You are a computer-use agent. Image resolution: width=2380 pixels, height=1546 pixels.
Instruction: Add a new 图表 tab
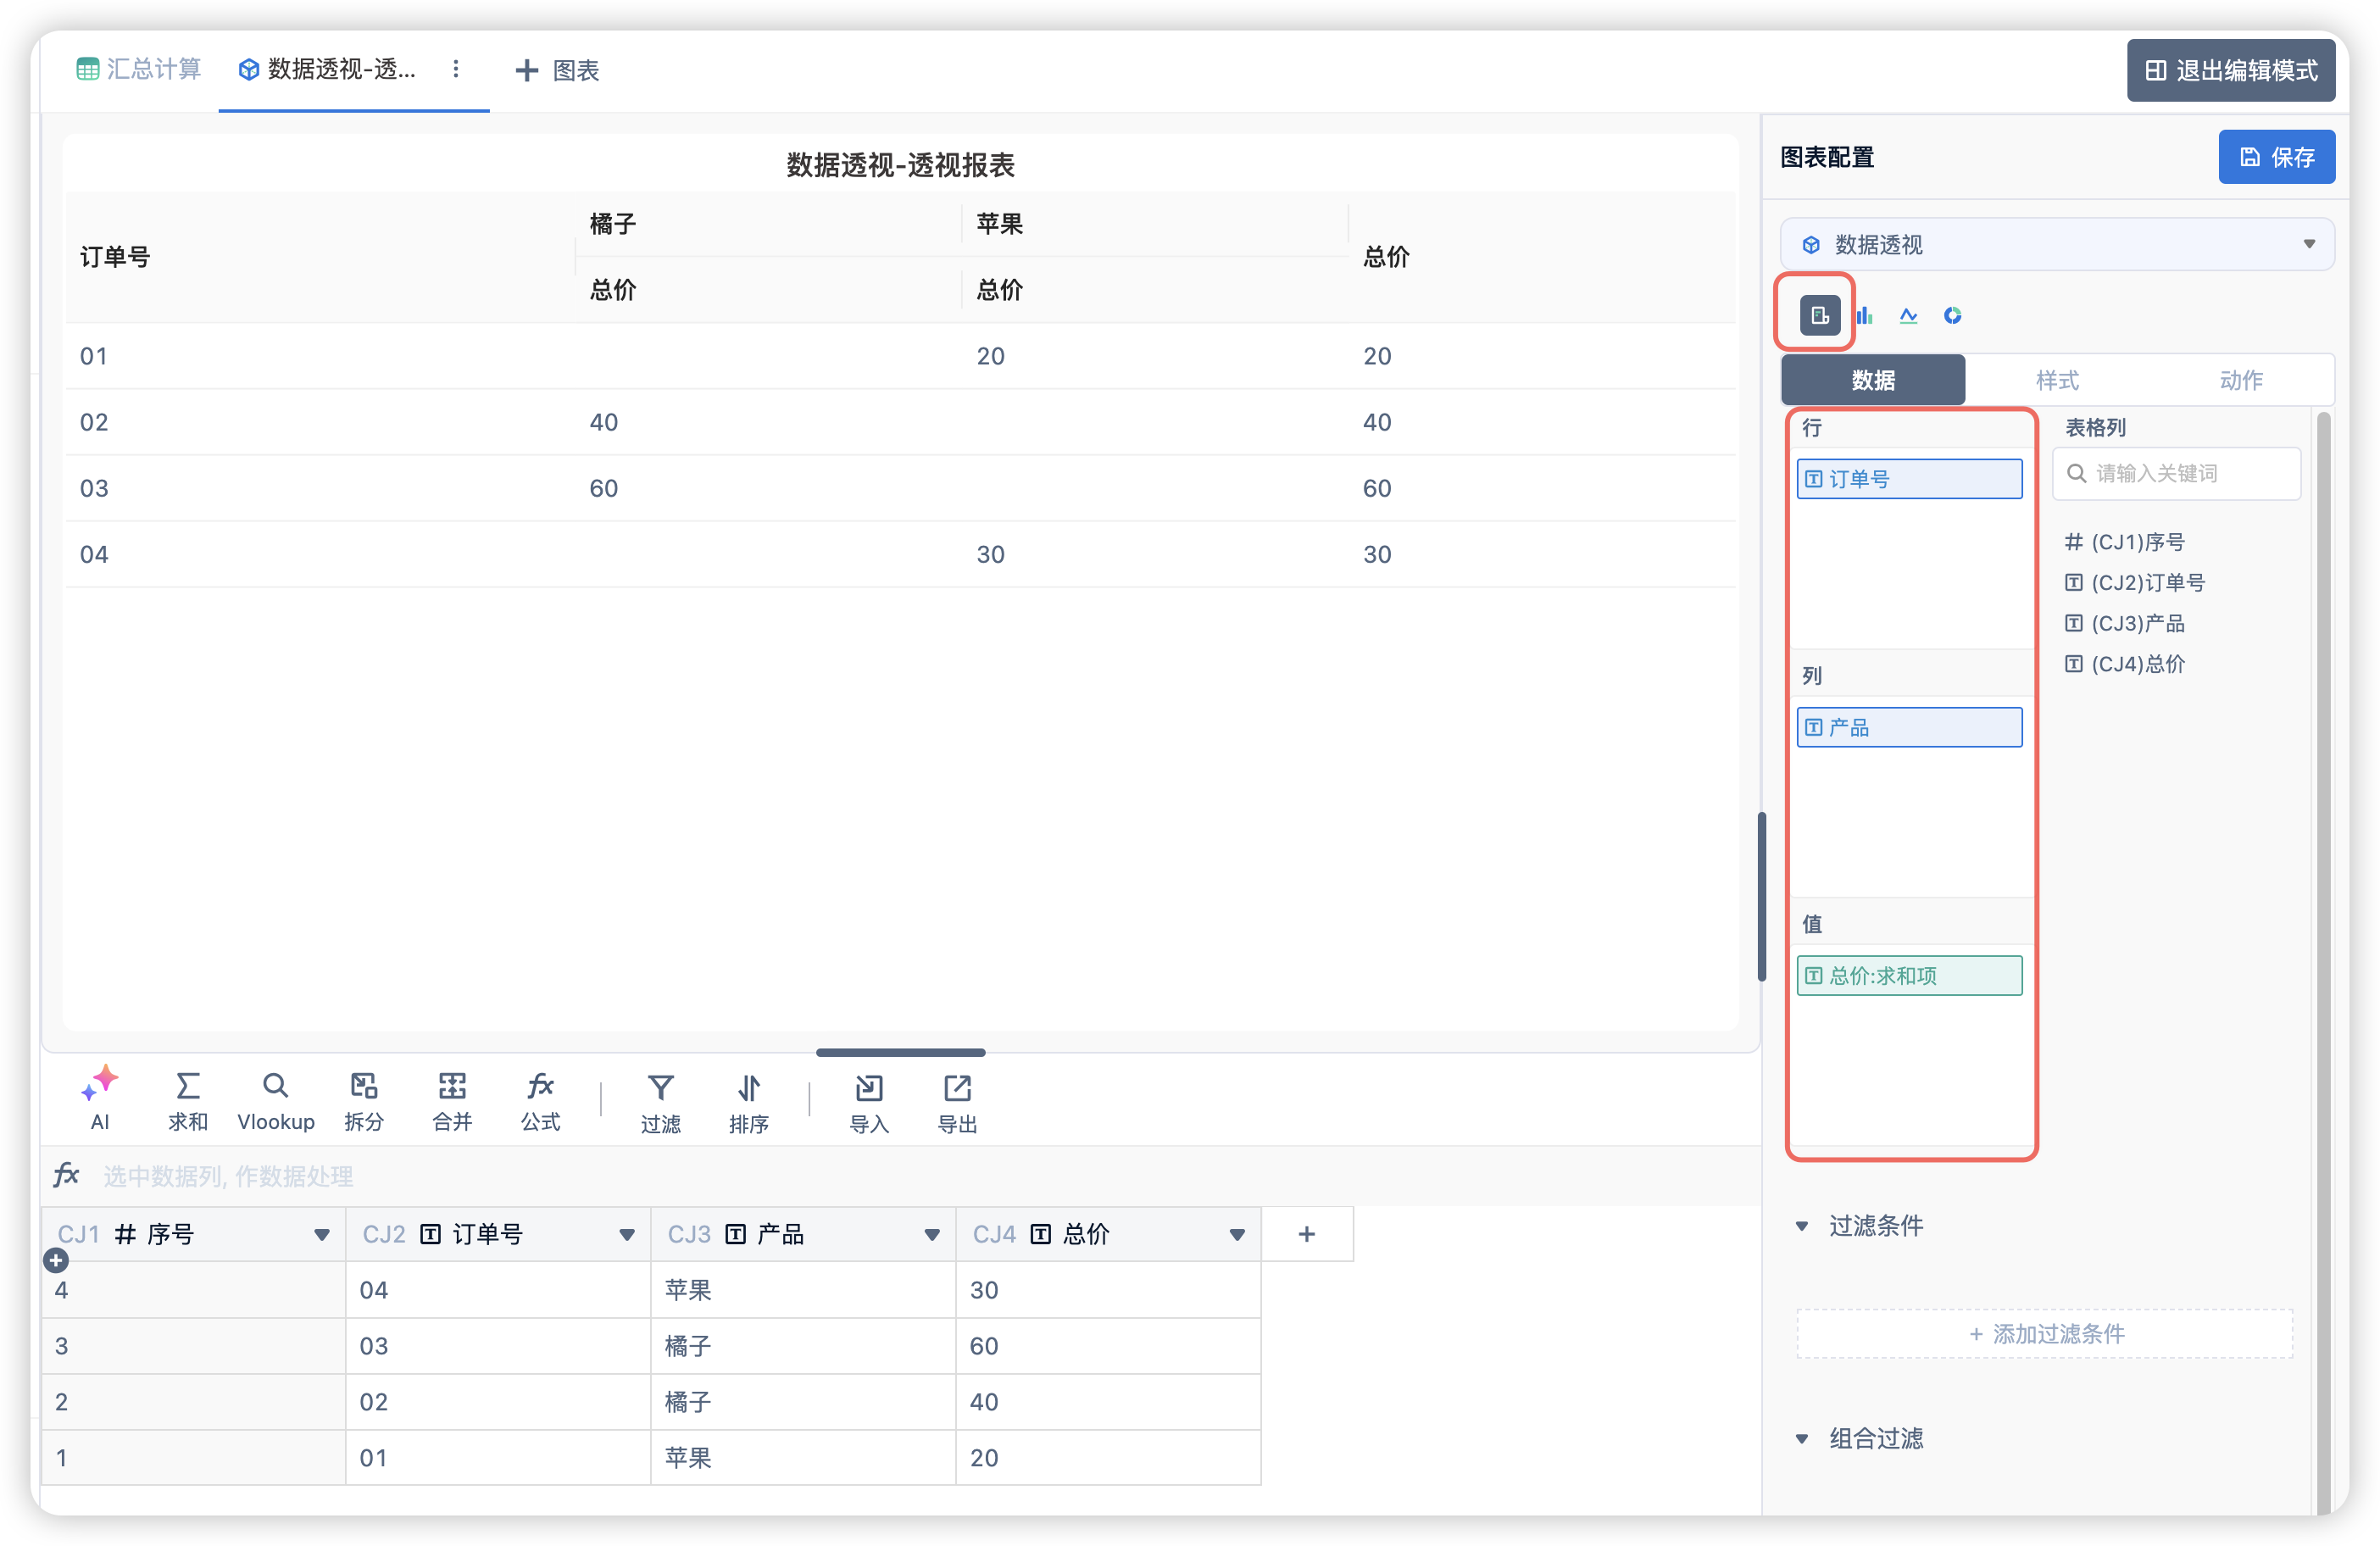556,70
